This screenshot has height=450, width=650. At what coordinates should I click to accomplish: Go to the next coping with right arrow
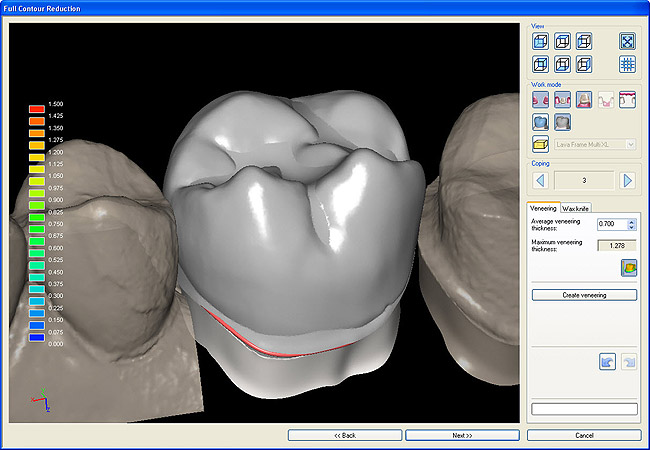pyautogui.click(x=628, y=180)
